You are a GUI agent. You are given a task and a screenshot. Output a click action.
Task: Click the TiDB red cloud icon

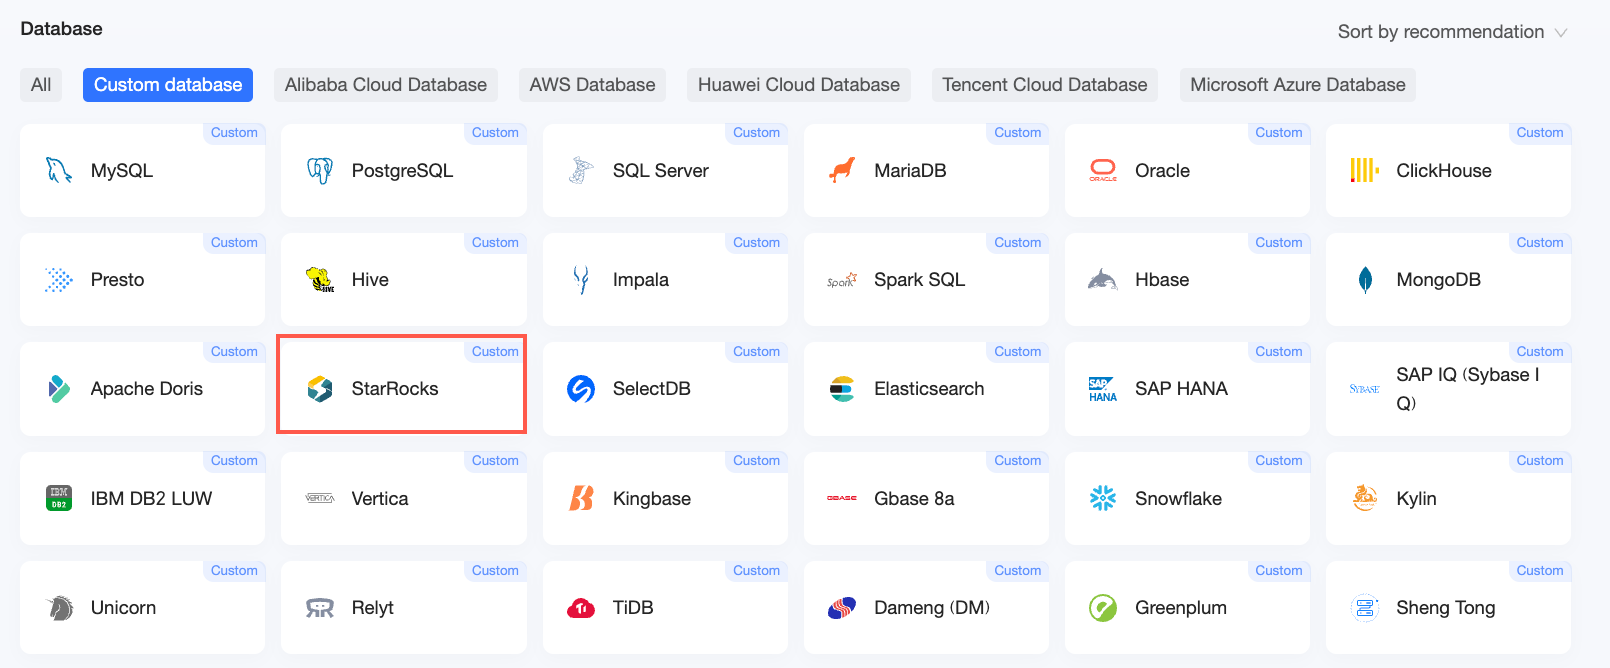(x=581, y=608)
